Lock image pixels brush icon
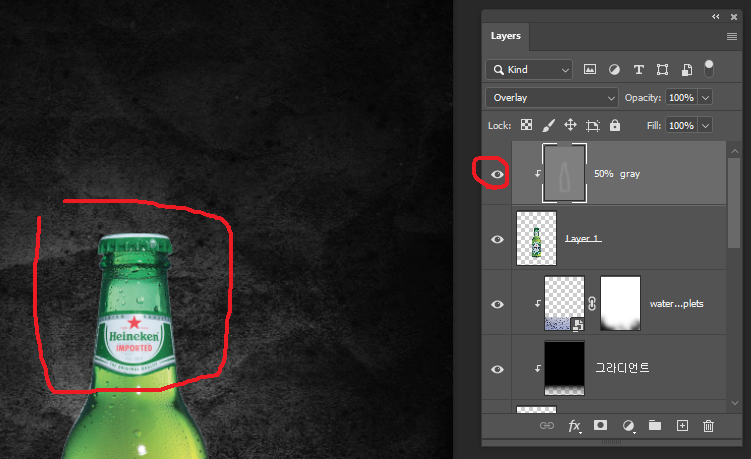Screen dimensions: 751x459 tap(548, 125)
